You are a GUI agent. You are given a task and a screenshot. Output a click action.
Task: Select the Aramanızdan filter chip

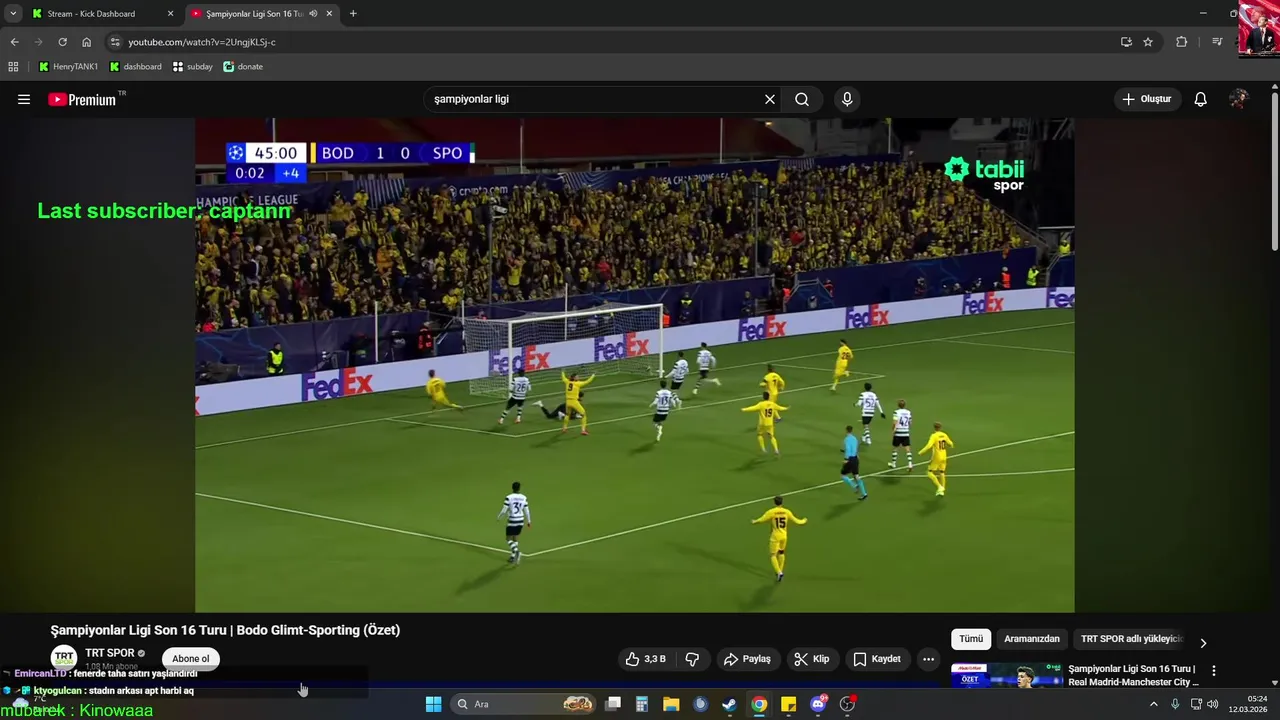pos(1032,639)
